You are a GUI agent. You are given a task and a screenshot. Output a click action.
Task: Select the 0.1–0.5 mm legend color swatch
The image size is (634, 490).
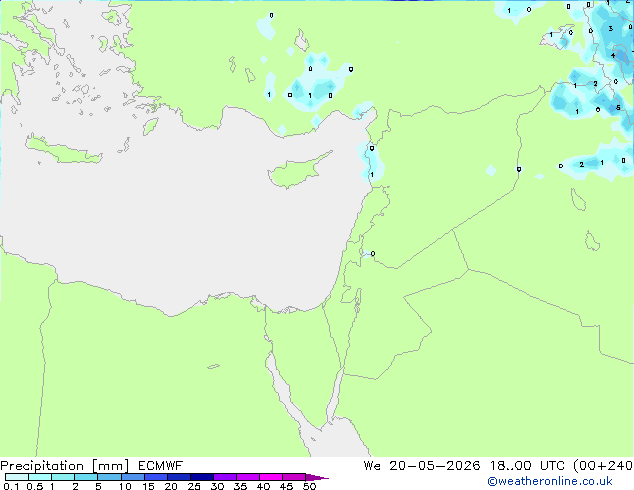point(17,477)
